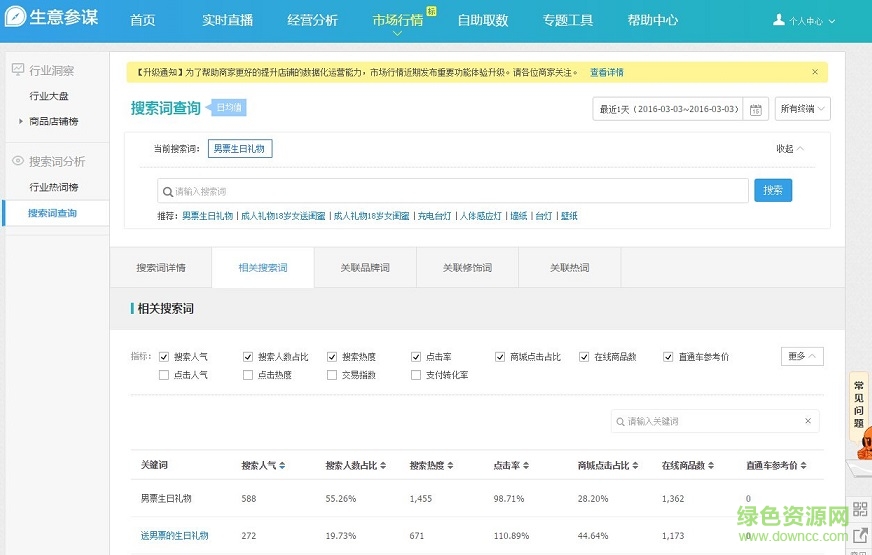Open the 所有终端 dropdown
This screenshot has height=555, width=872.
[x=802, y=109]
